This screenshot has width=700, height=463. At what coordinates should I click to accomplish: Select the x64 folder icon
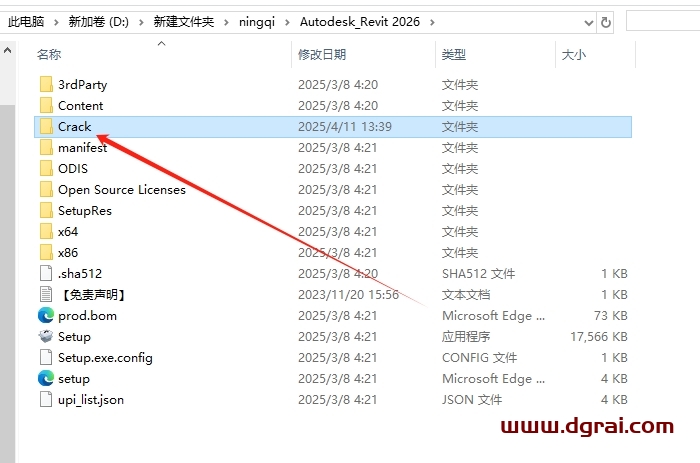pyautogui.click(x=46, y=231)
